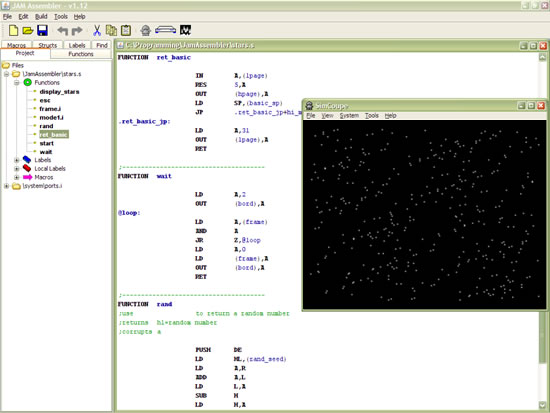
Task: Collapse the \JamAssembler\stars.s tree node
Action: 6,74
